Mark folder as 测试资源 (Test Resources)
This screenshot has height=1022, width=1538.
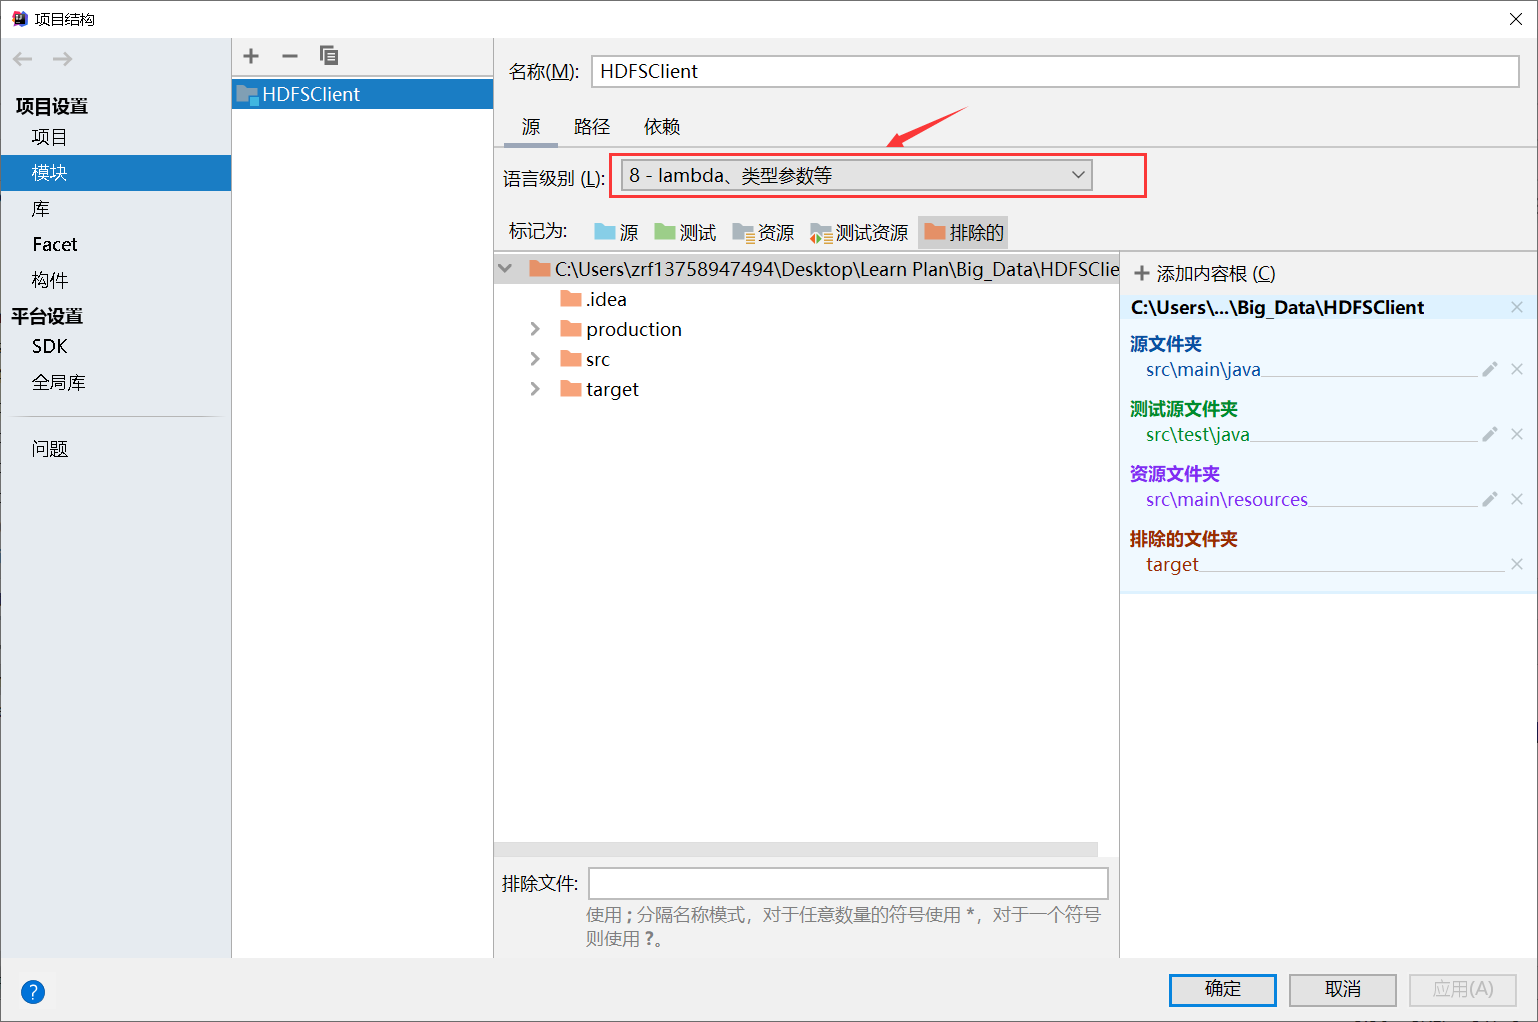point(859,232)
